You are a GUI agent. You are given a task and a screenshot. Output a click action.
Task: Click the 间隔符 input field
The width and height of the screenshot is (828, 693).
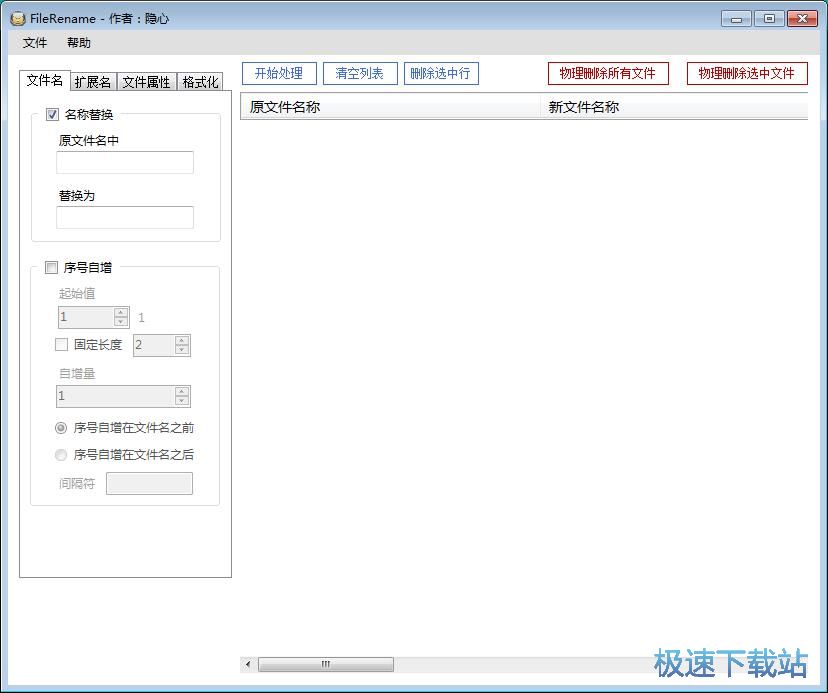149,484
